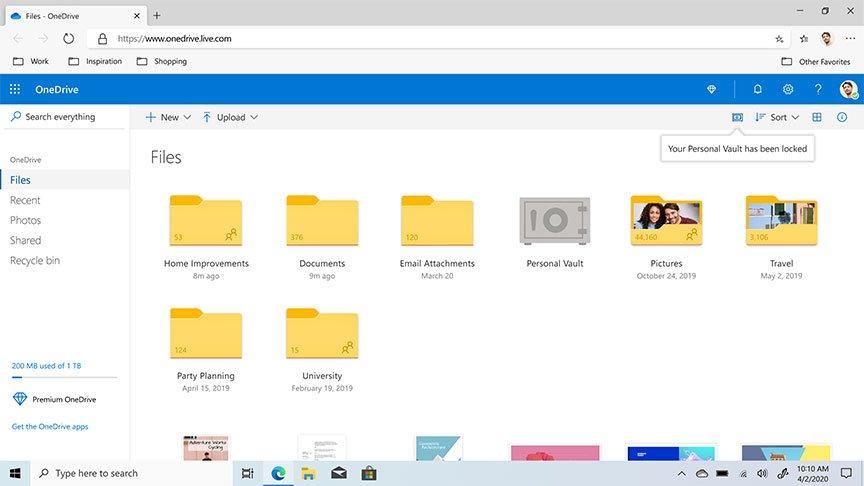864x486 pixels.
Task: Open the browser settings and more menu
Action: pos(850,39)
